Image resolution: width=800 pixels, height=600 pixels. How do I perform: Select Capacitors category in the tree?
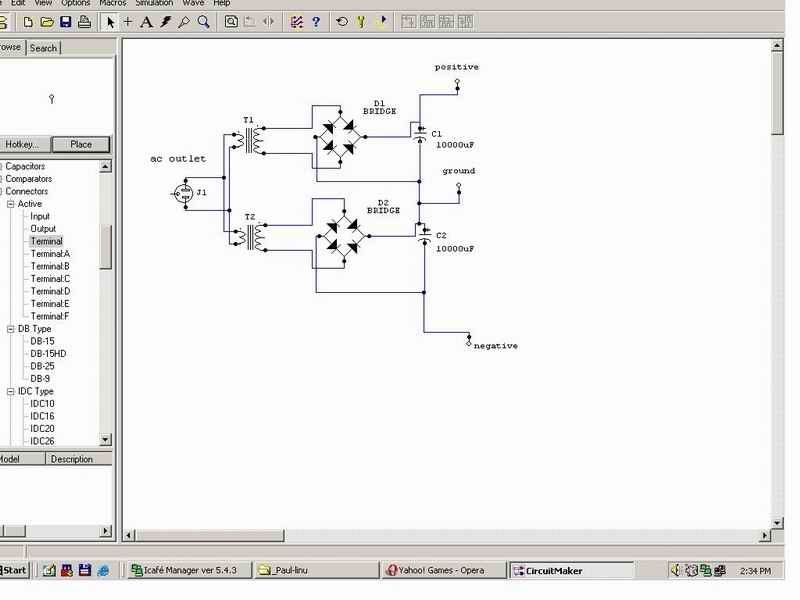25,166
